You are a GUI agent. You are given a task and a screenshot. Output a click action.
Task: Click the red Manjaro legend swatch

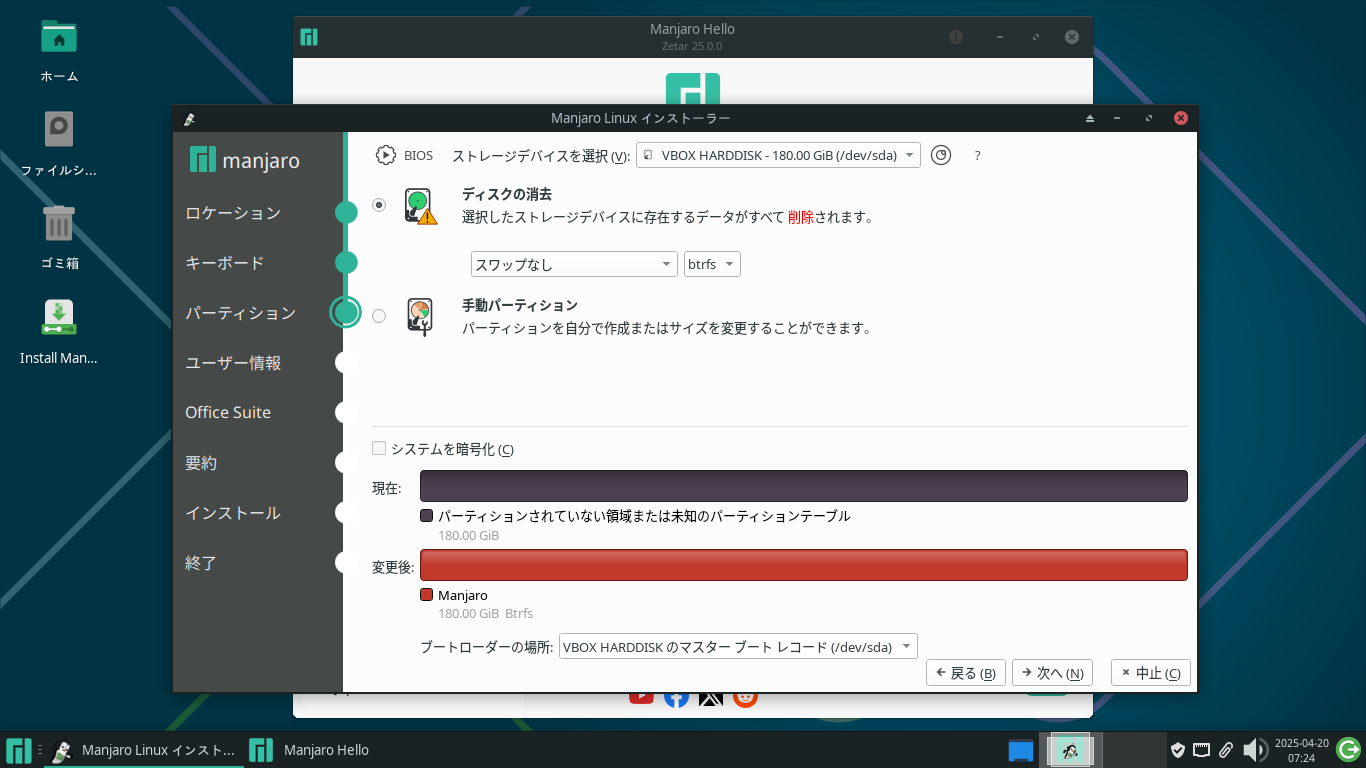[x=427, y=595]
